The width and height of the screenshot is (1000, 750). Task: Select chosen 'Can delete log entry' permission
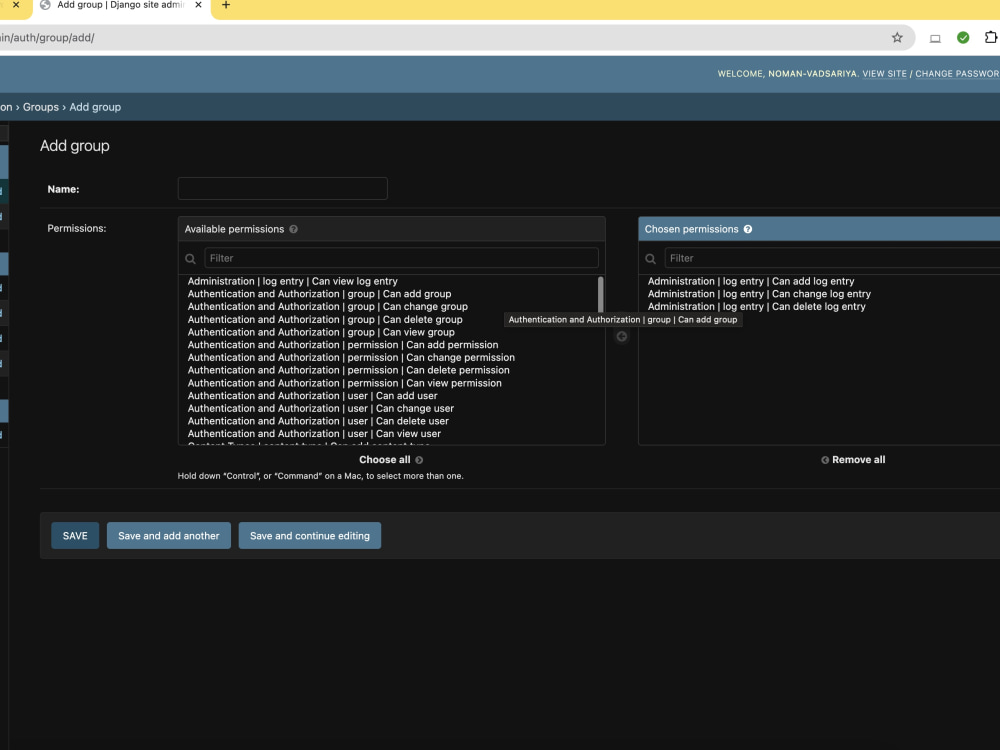pyautogui.click(x=756, y=307)
